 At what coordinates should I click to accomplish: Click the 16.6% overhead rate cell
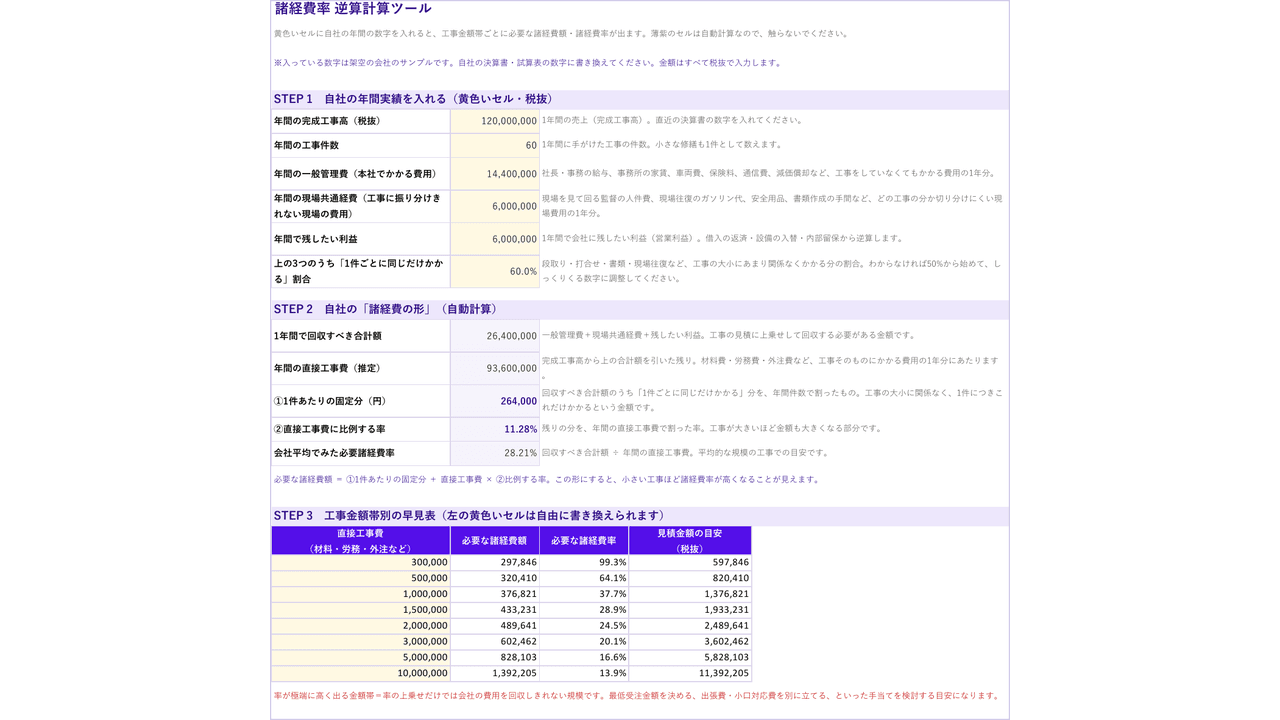[x=584, y=658]
